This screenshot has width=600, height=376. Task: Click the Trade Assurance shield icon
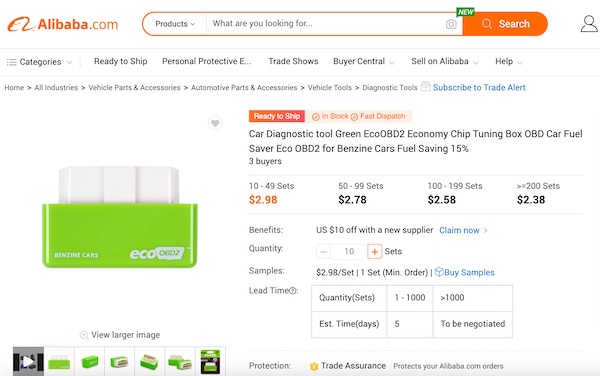click(x=314, y=366)
